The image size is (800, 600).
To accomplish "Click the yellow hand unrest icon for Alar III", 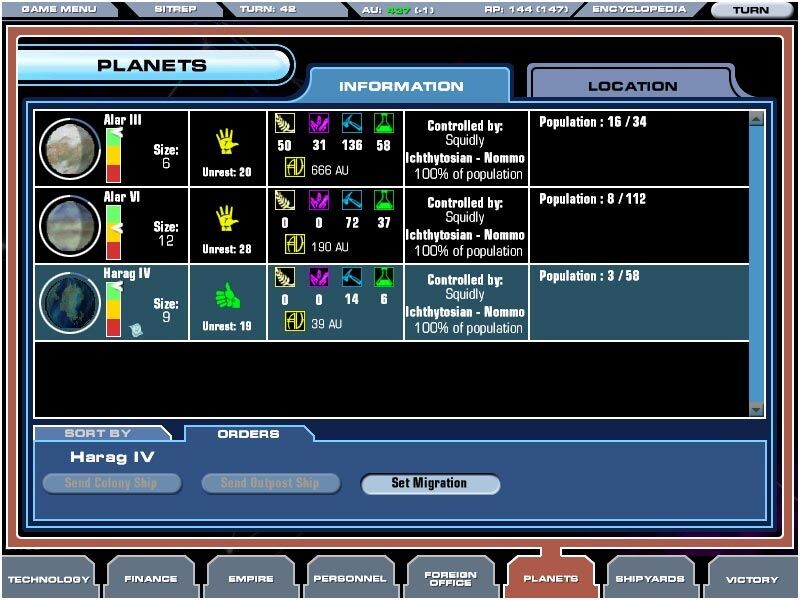I will [x=227, y=140].
